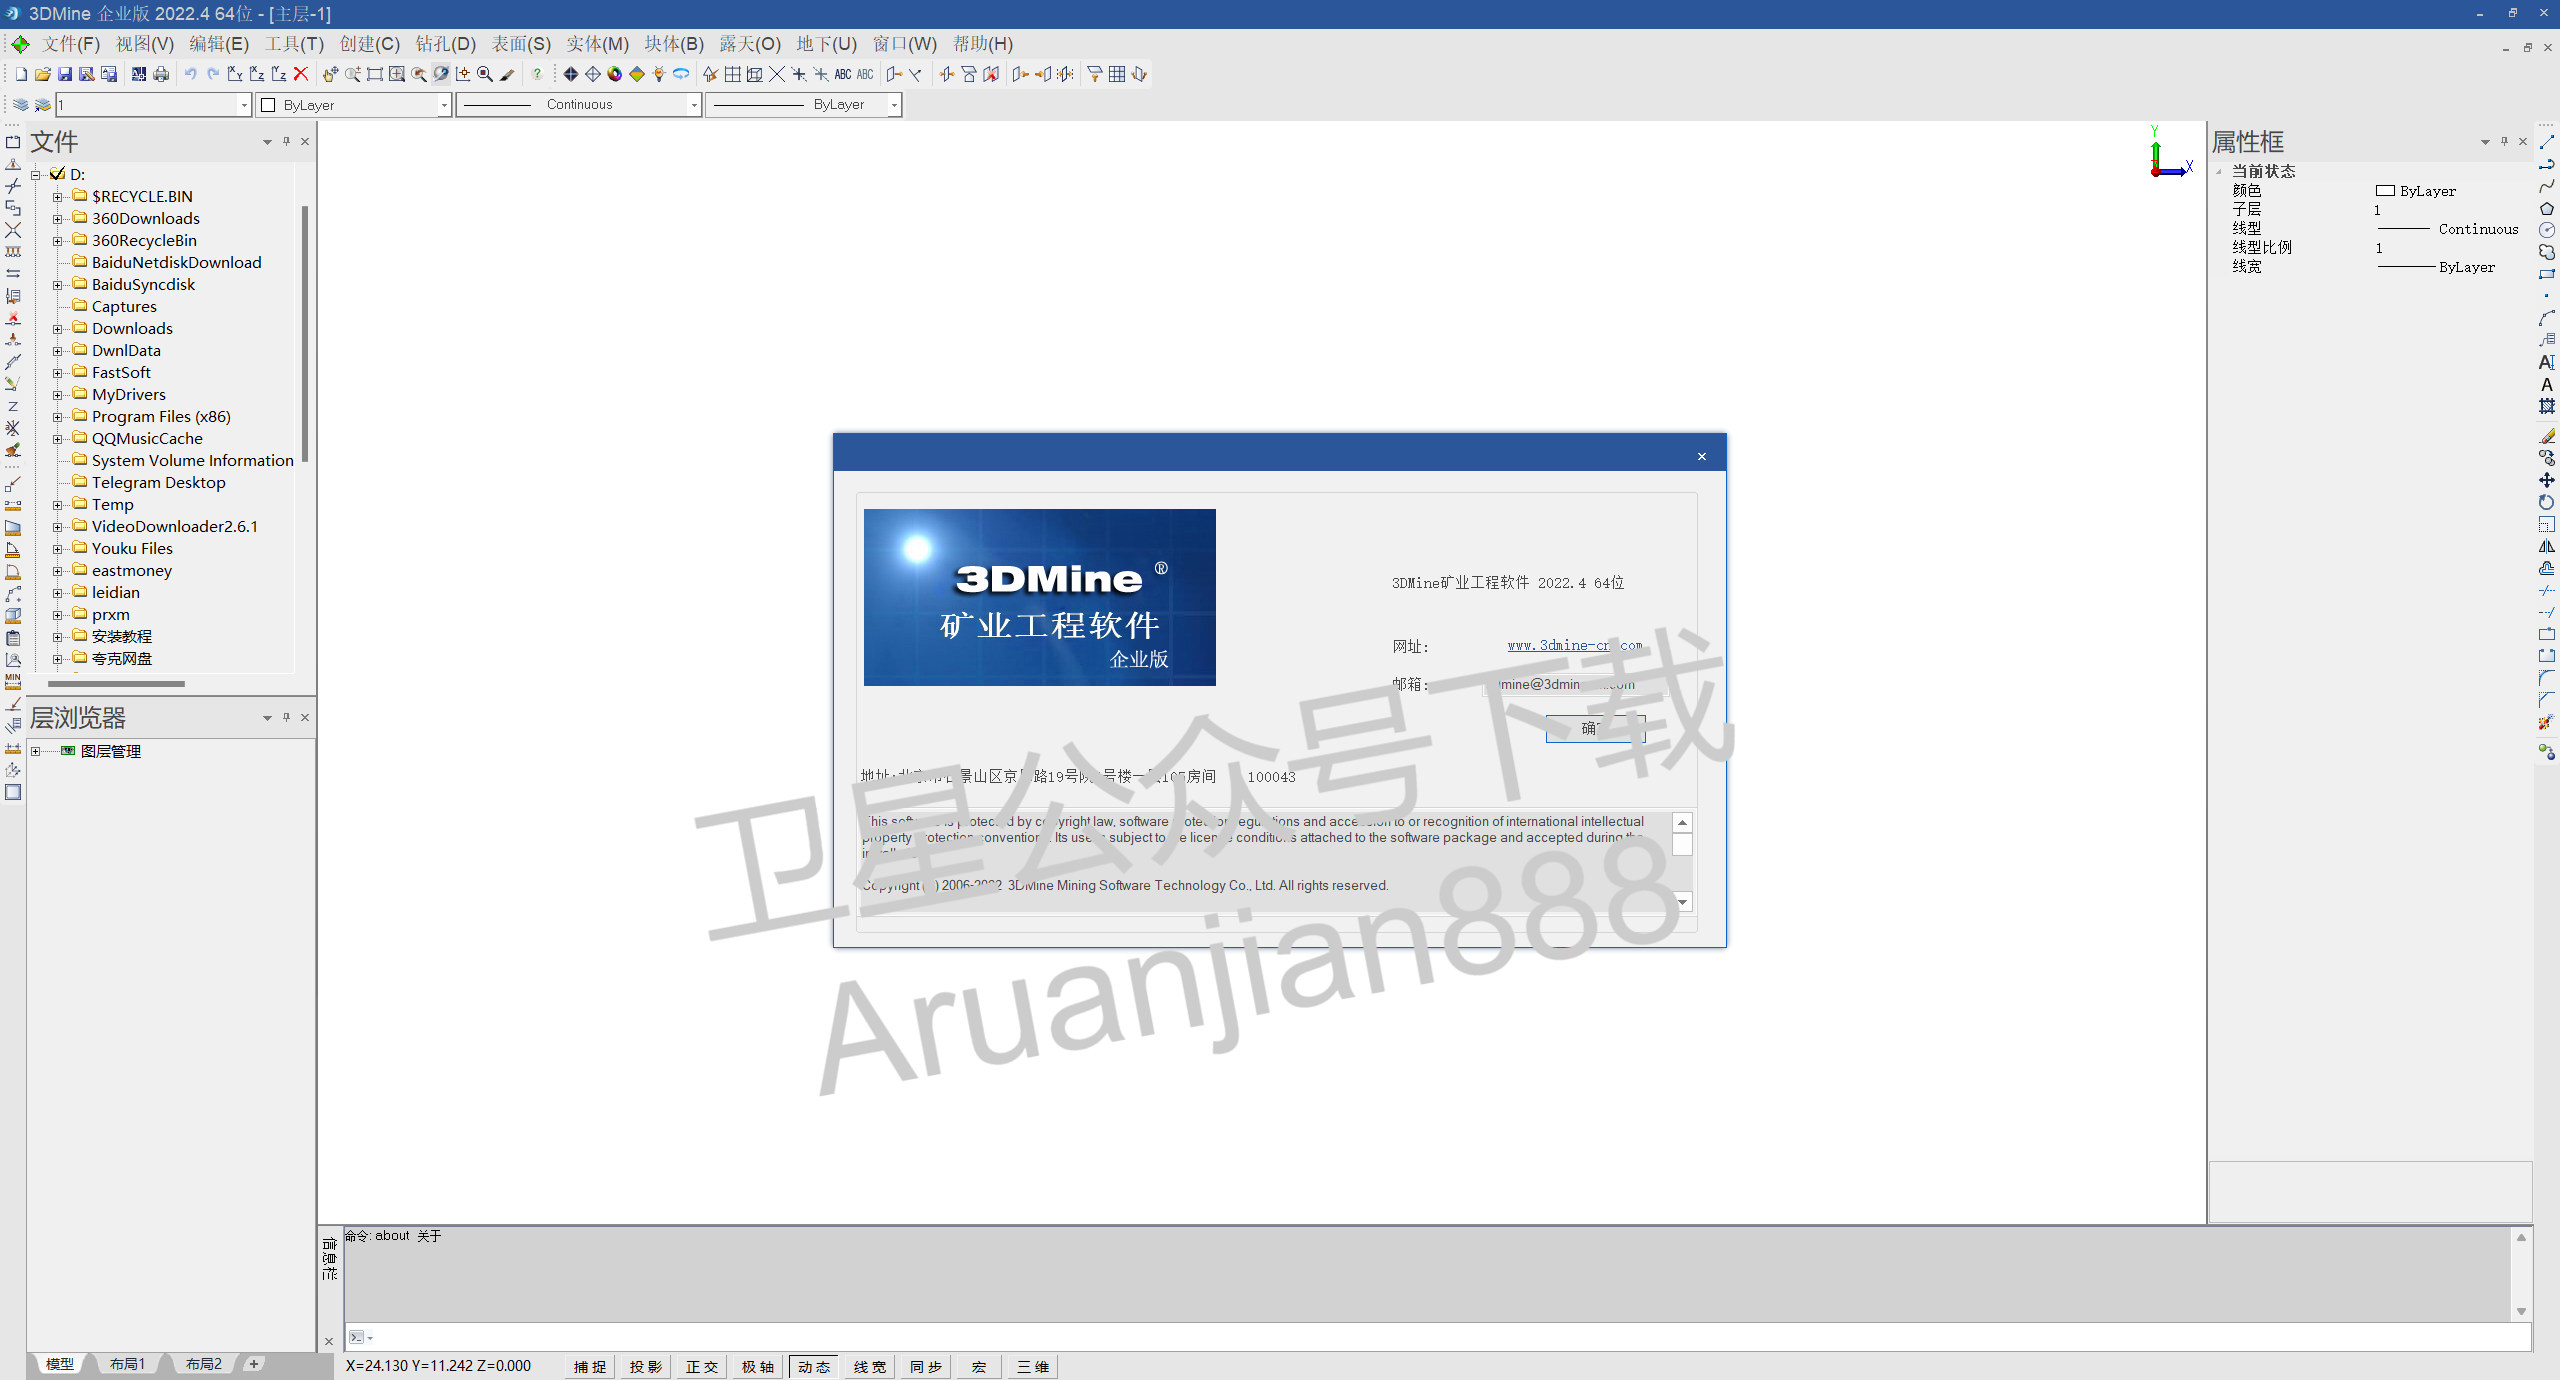Select the Mirror tool on right toolbar
2560x1380 pixels.
2547,546
